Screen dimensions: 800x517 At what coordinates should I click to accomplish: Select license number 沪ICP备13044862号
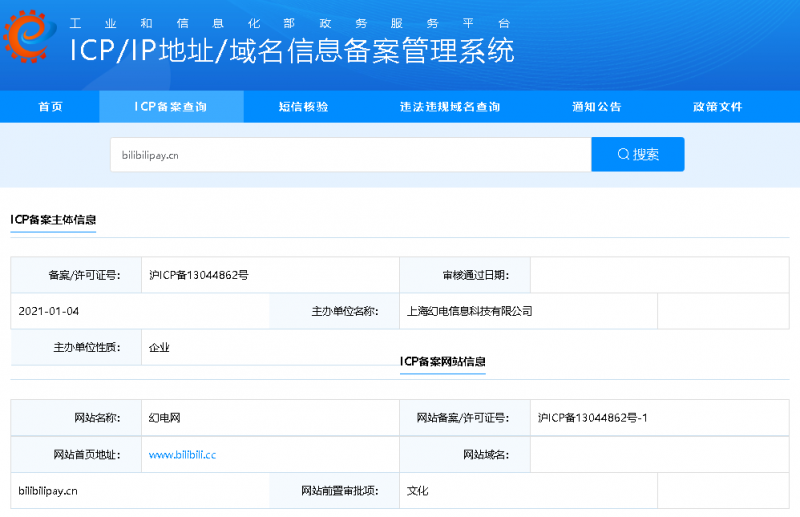198,275
